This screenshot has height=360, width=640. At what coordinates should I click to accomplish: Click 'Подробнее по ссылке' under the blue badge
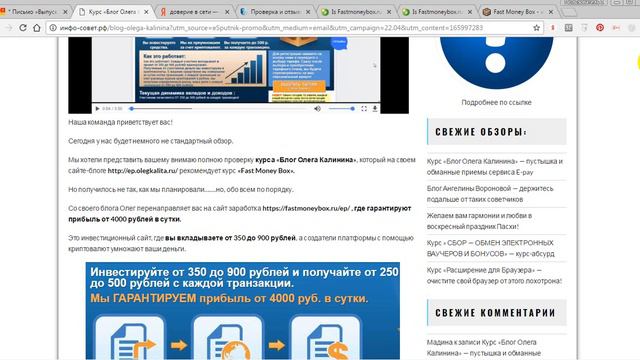tap(496, 102)
